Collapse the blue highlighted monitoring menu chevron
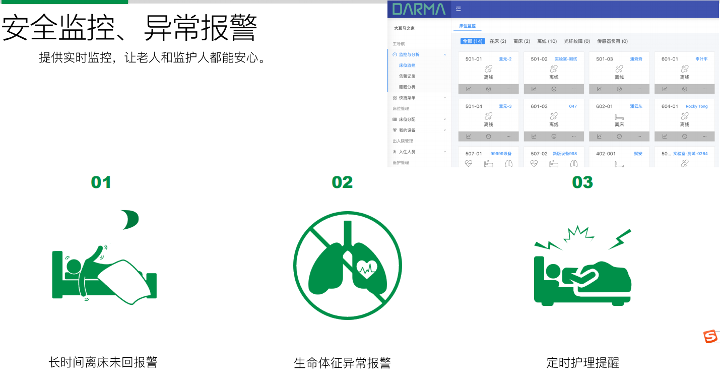Image resolution: width=720 pixels, height=386 pixels. tap(444, 55)
